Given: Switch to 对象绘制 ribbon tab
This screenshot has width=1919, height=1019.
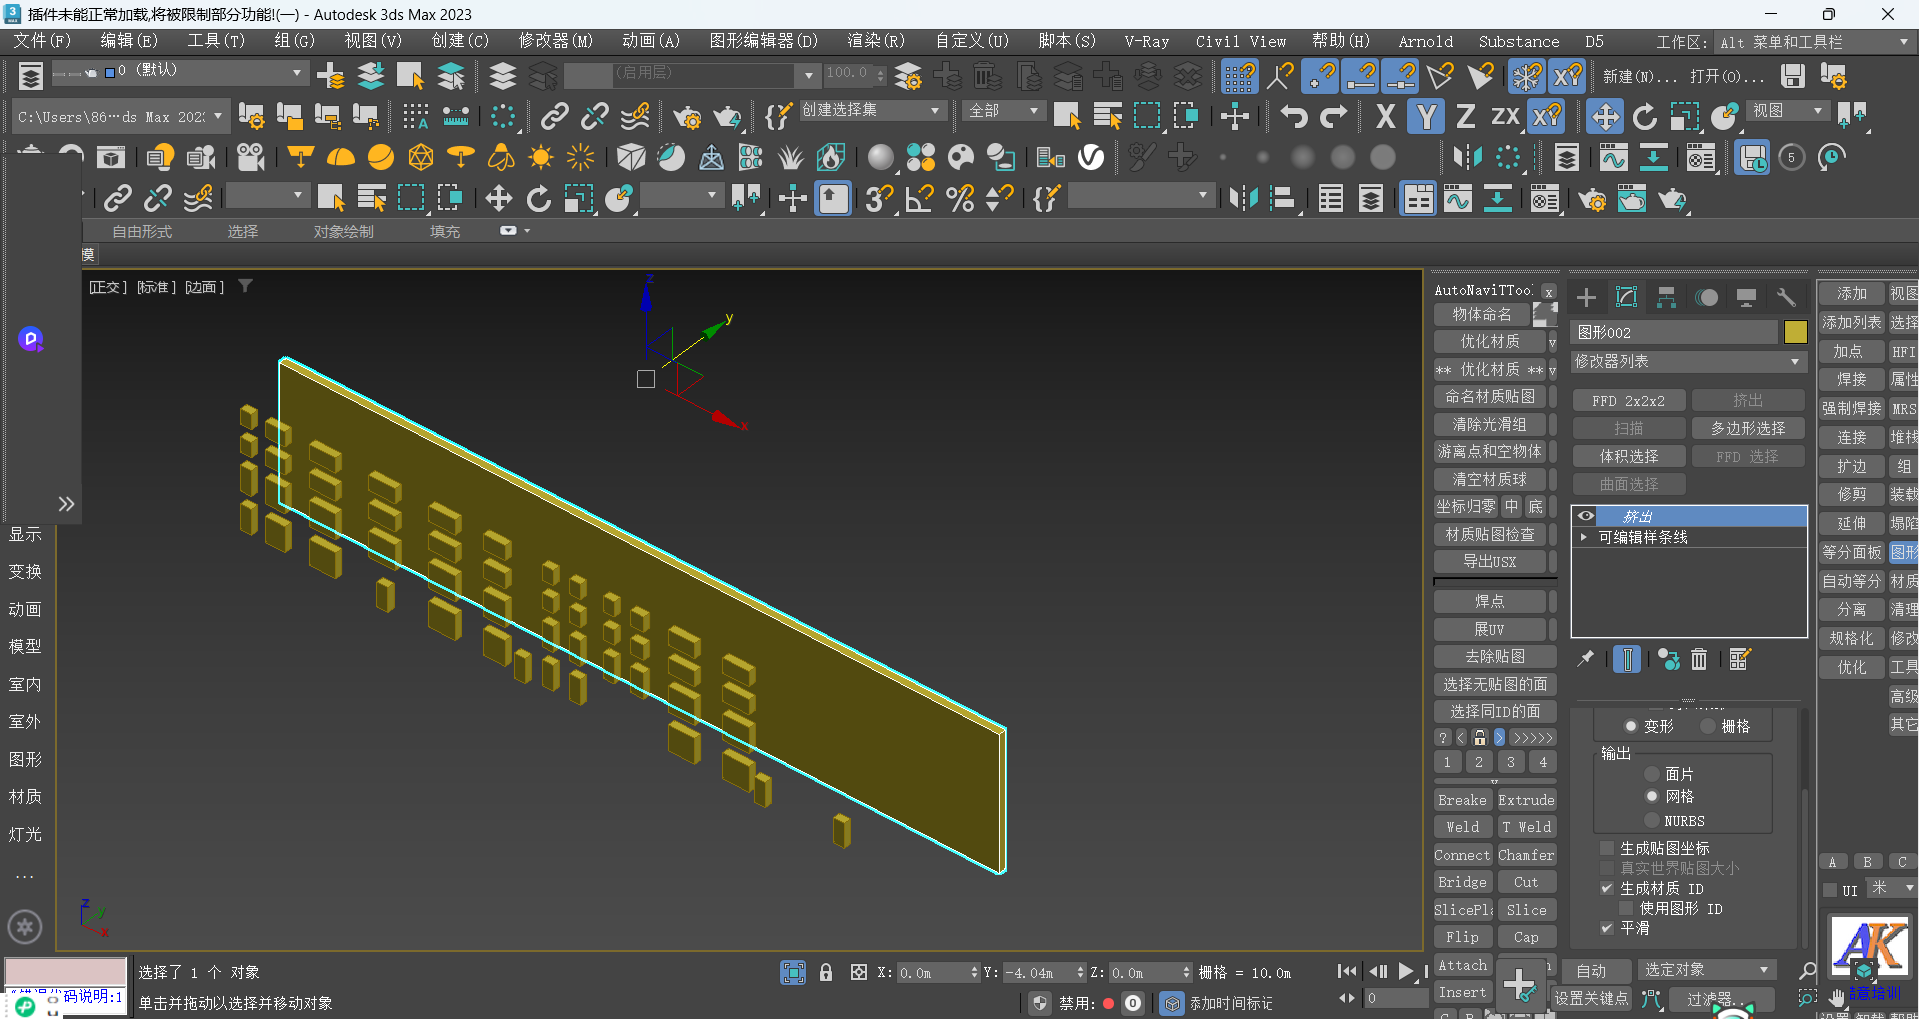Looking at the screenshot, I should point(344,231).
